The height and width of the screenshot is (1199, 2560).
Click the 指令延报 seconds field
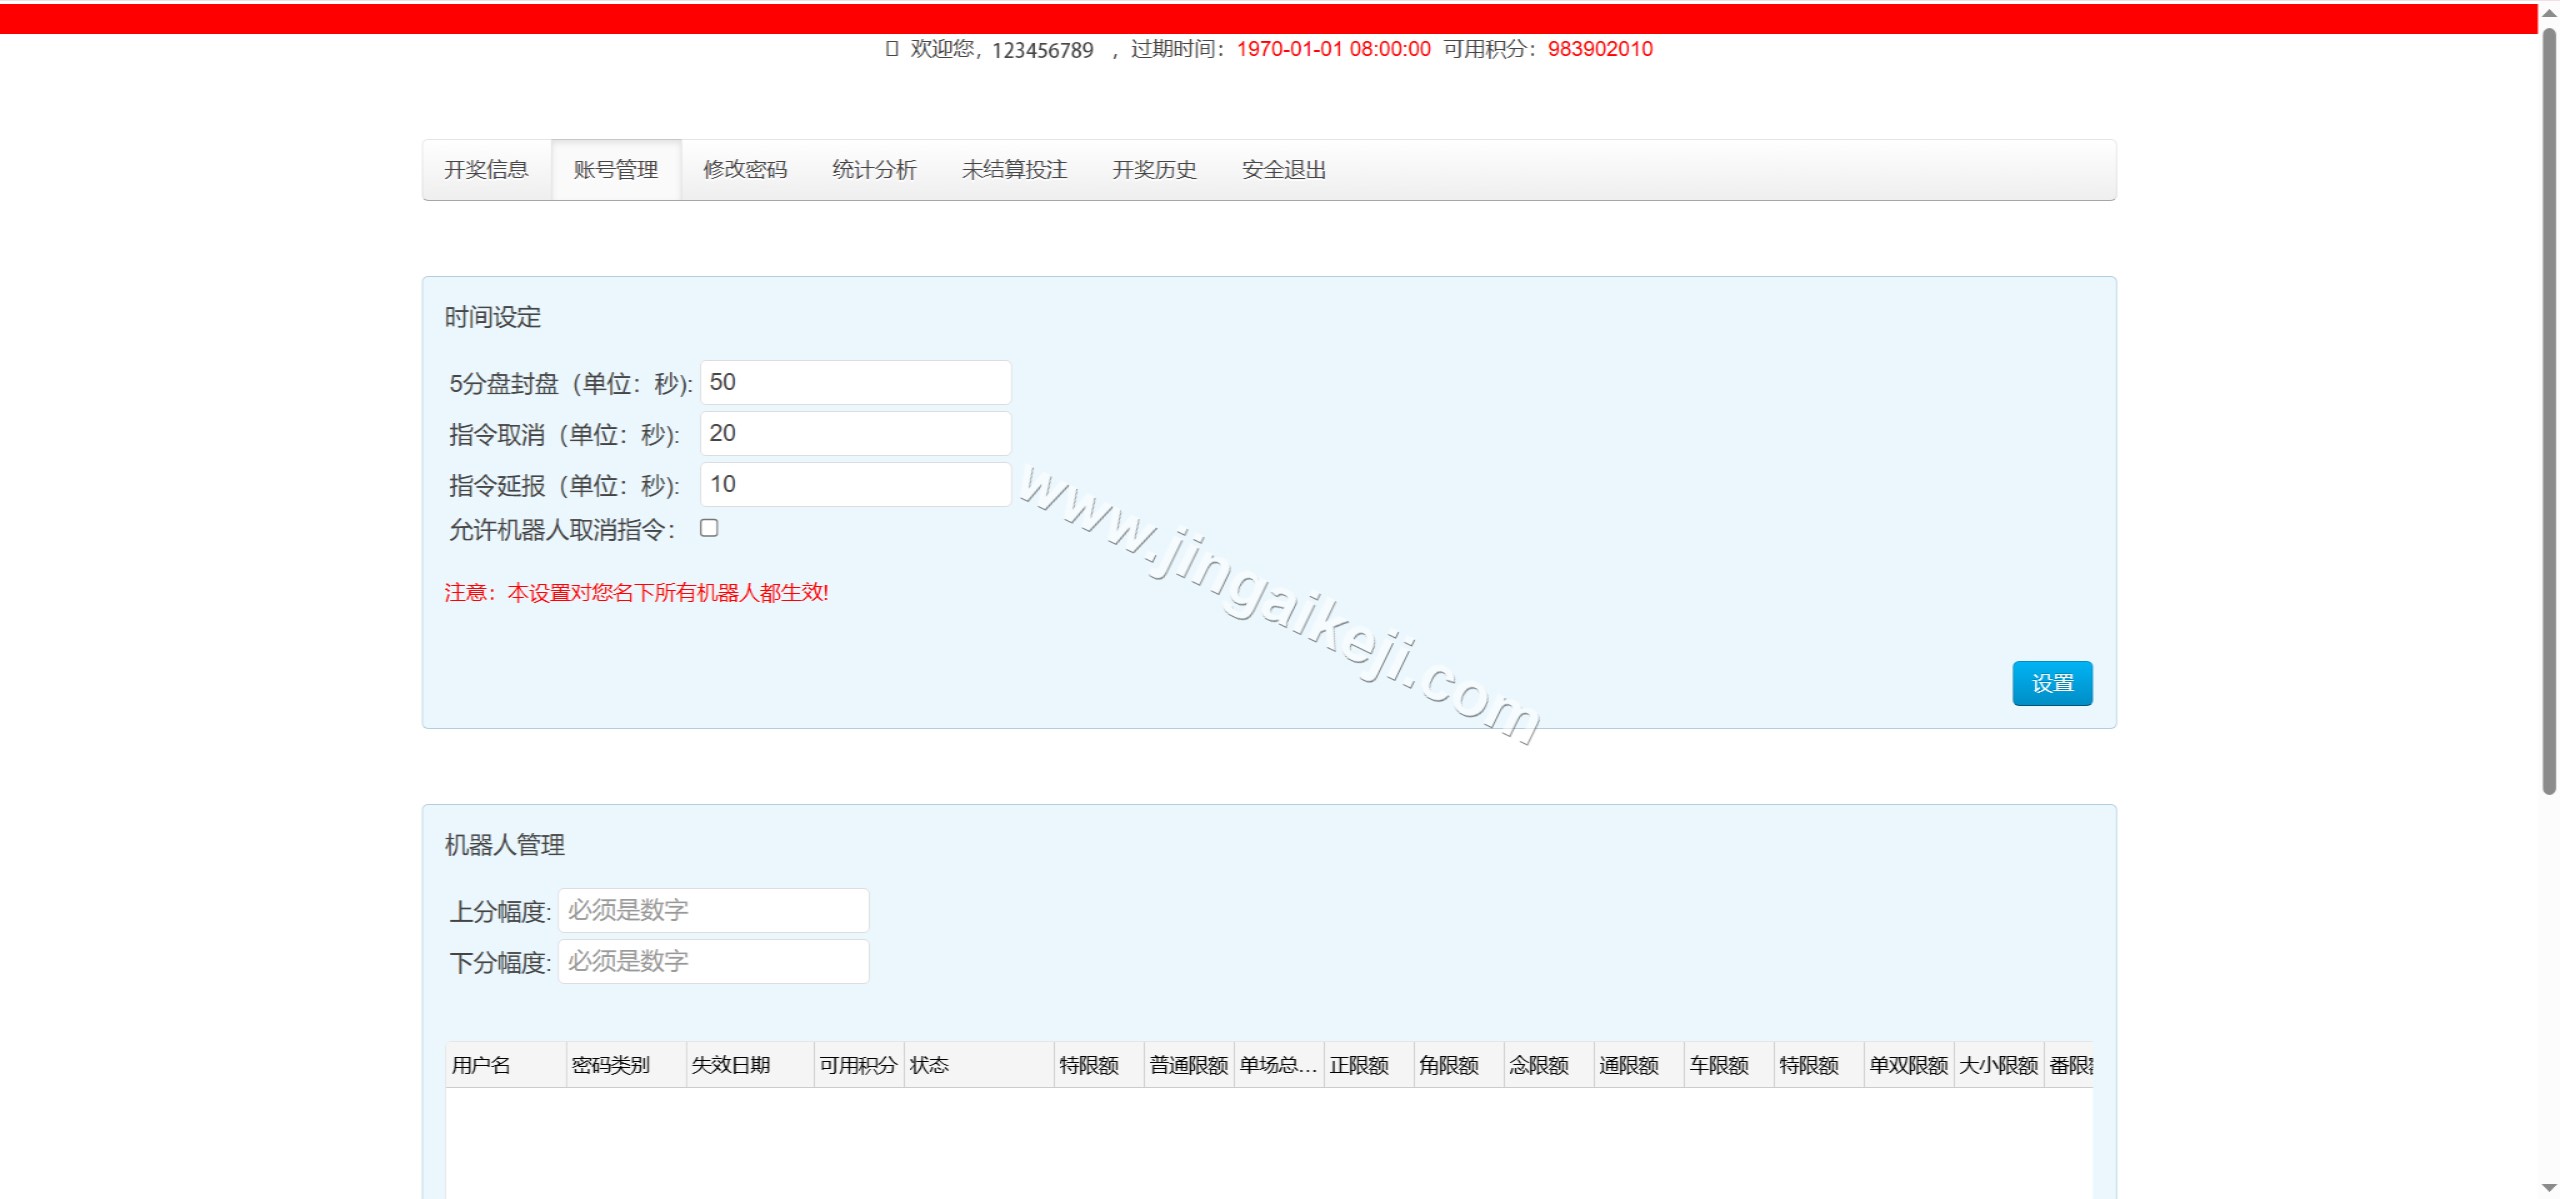tap(855, 485)
